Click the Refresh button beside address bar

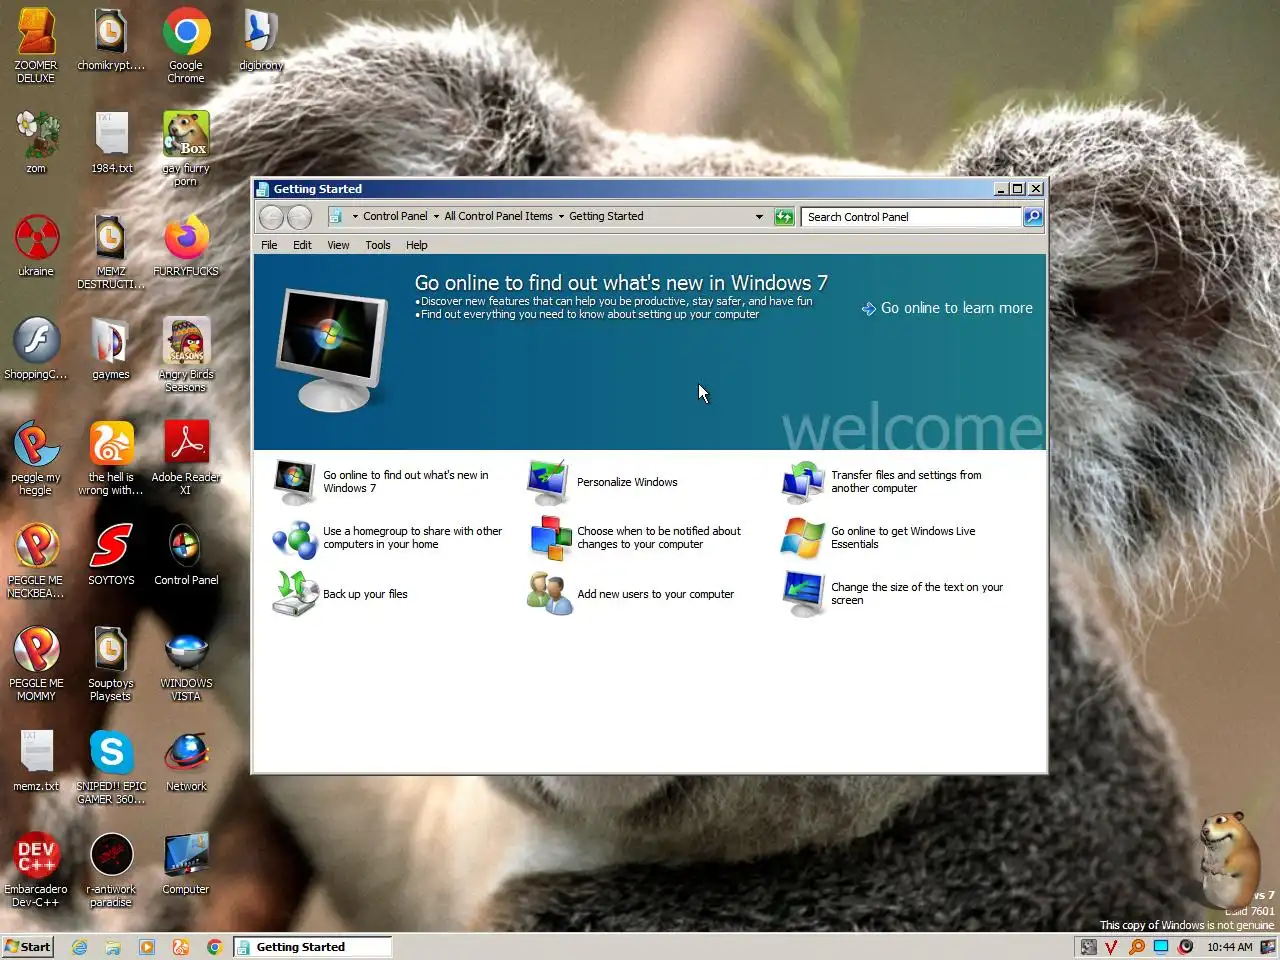(x=784, y=217)
